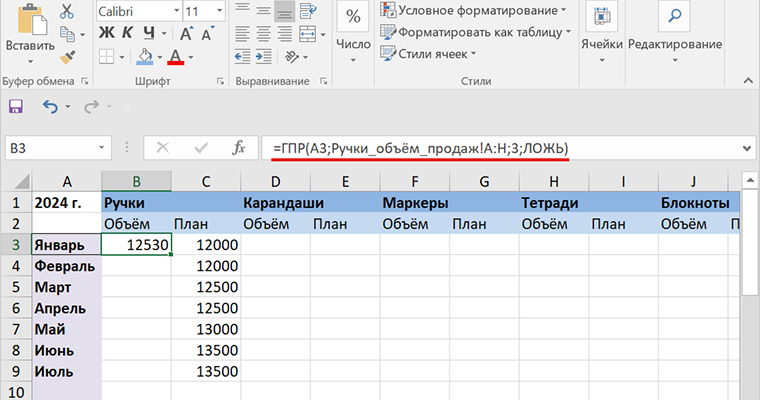The image size is (760, 400).
Task: Open Insert Function fx dialog
Action: pos(238,148)
